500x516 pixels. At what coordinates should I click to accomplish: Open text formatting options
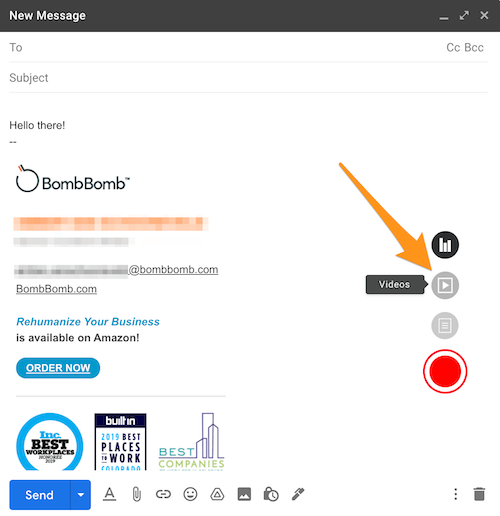coord(109,494)
